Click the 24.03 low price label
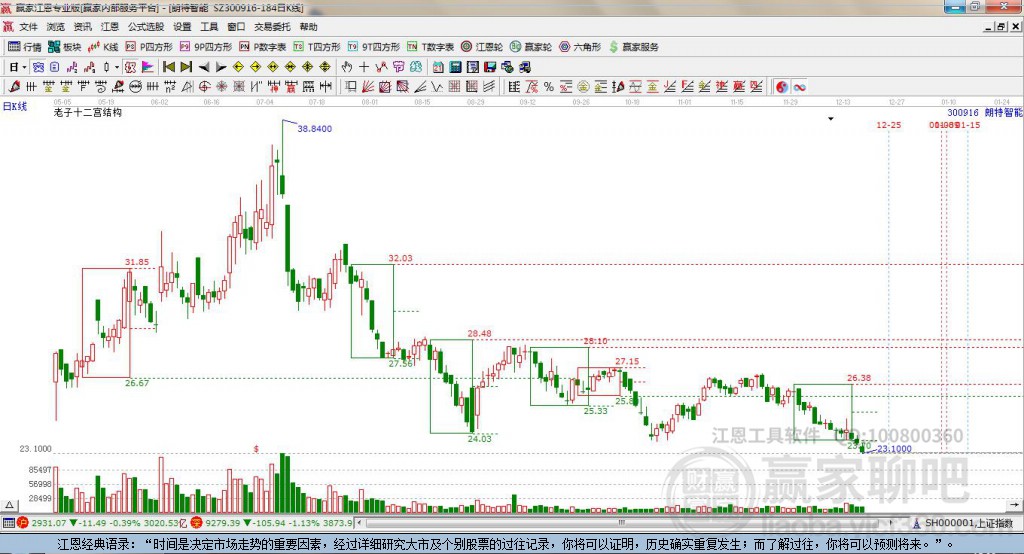 pyautogui.click(x=479, y=439)
